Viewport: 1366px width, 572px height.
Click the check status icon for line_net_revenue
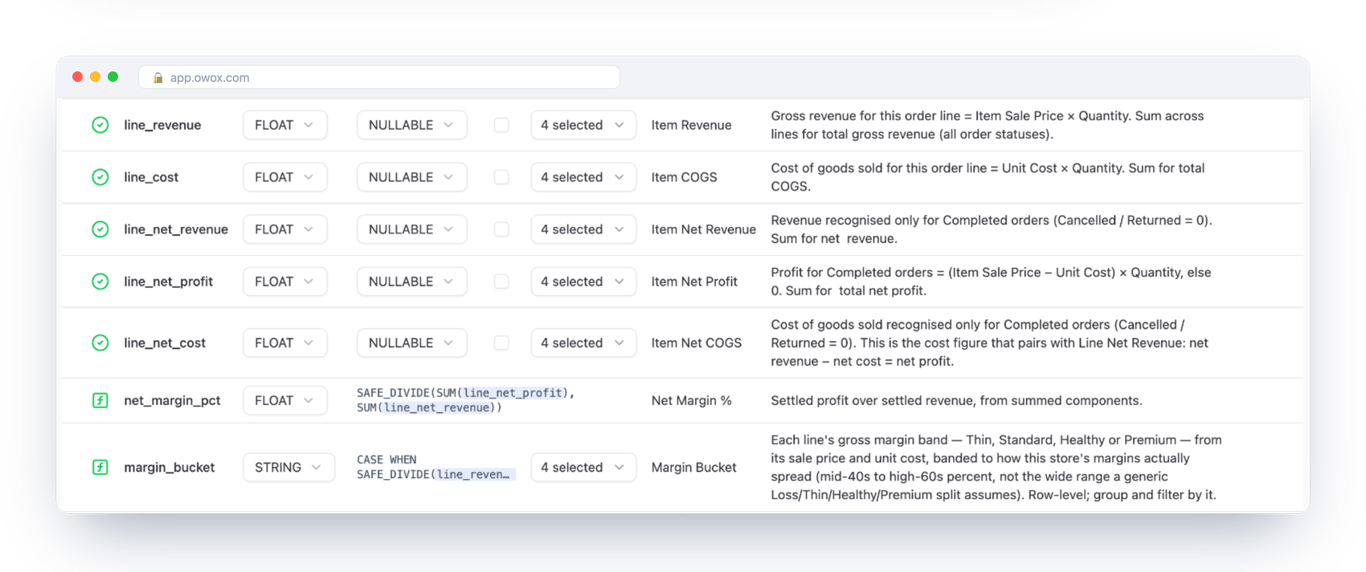(x=100, y=229)
